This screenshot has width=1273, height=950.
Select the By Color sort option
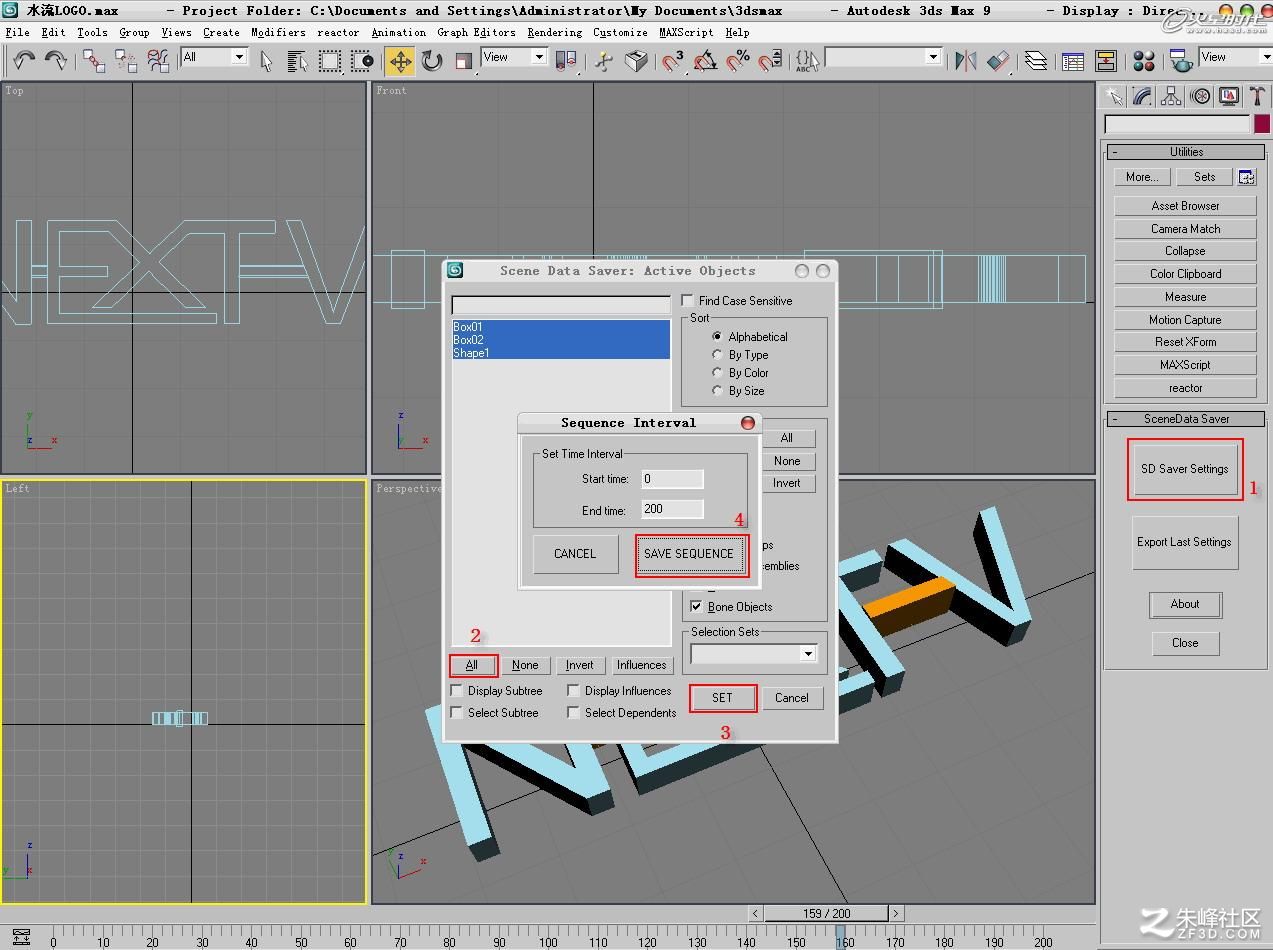717,373
